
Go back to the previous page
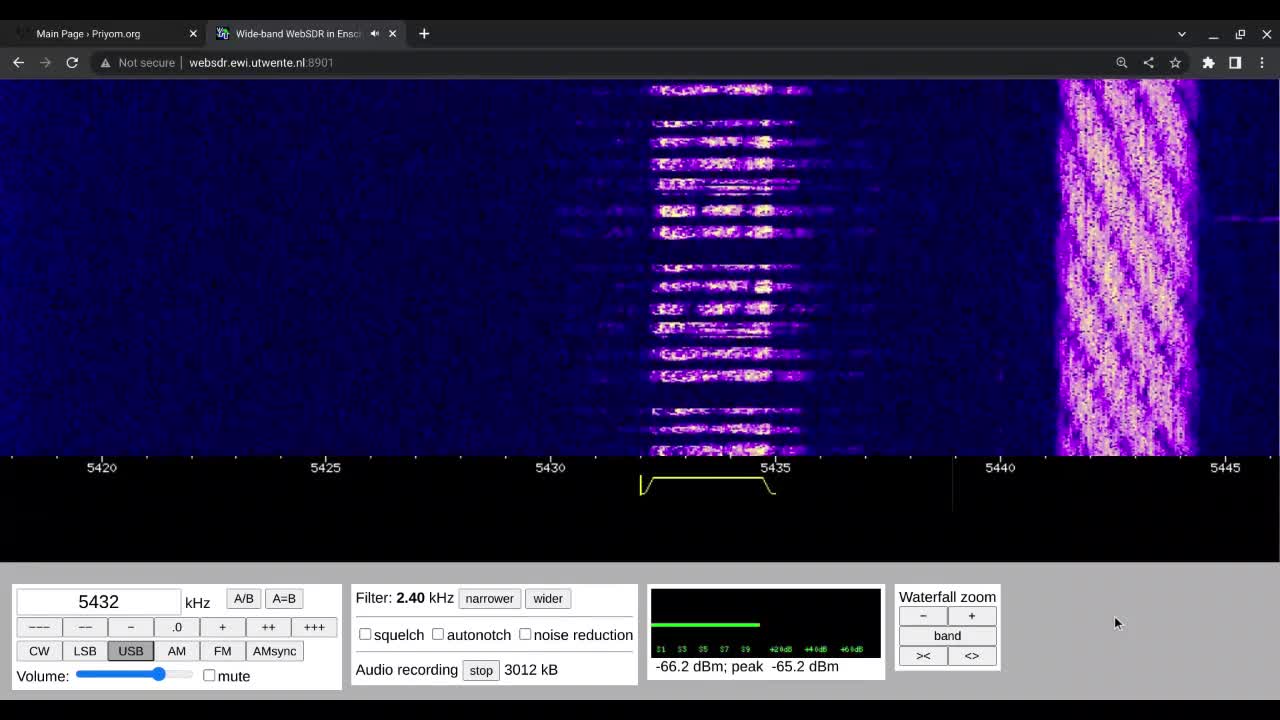tap(18, 62)
